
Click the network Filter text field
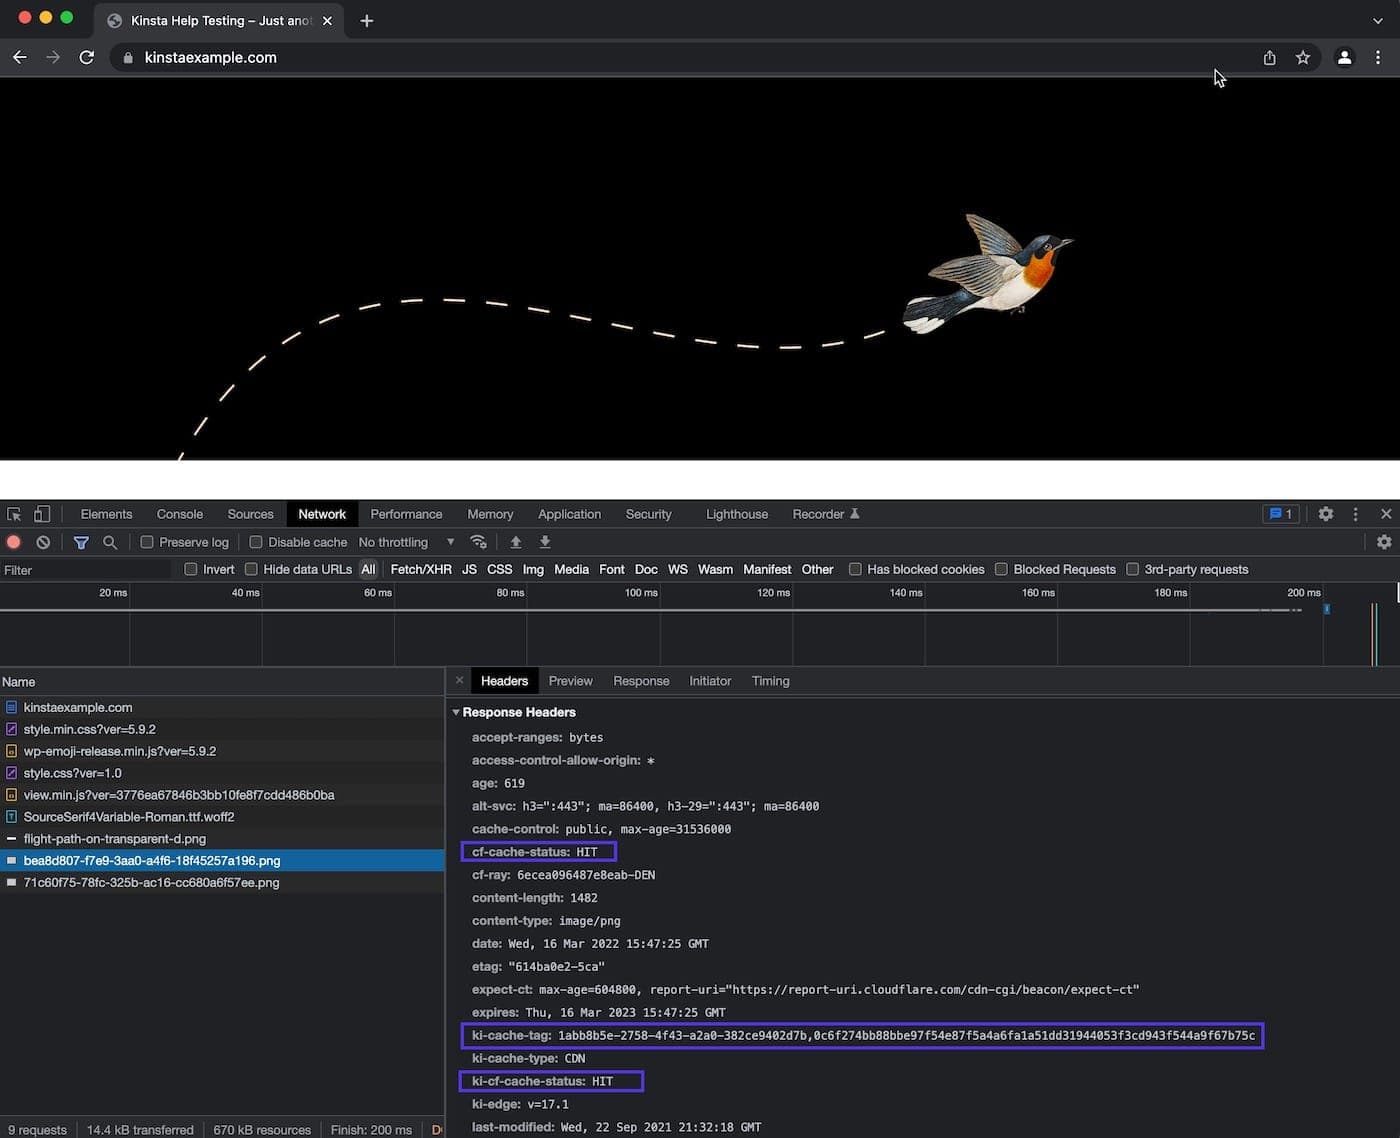pyautogui.click(x=85, y=570)
